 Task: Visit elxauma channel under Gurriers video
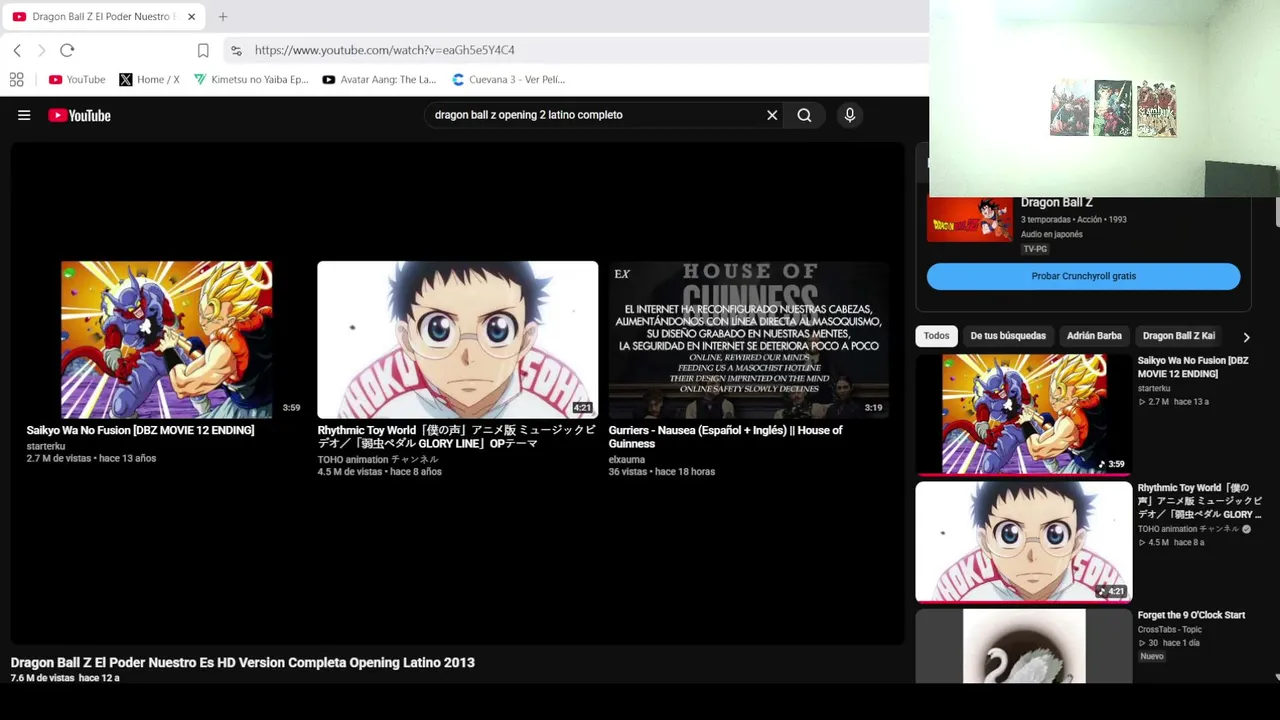[627, 460]
